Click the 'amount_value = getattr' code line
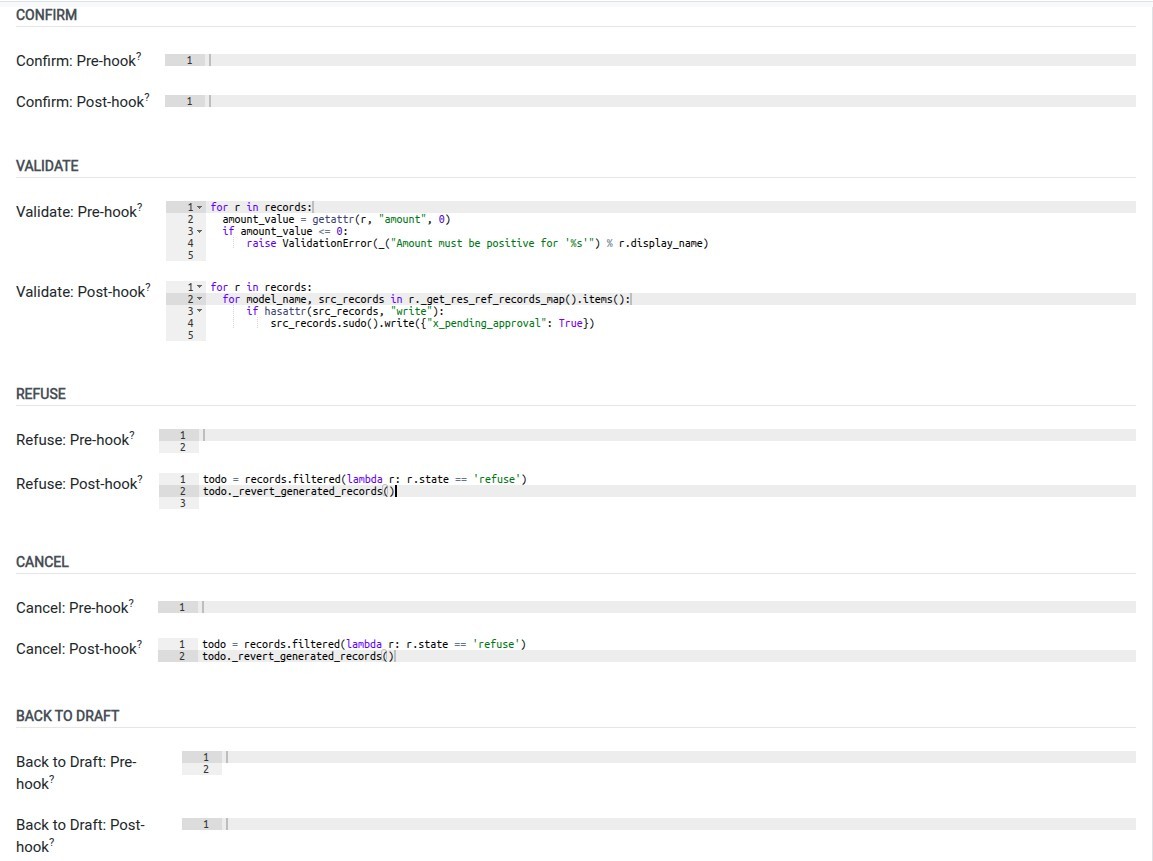The width and height of the screenshot is (1153, 861). tap(336, 219)
